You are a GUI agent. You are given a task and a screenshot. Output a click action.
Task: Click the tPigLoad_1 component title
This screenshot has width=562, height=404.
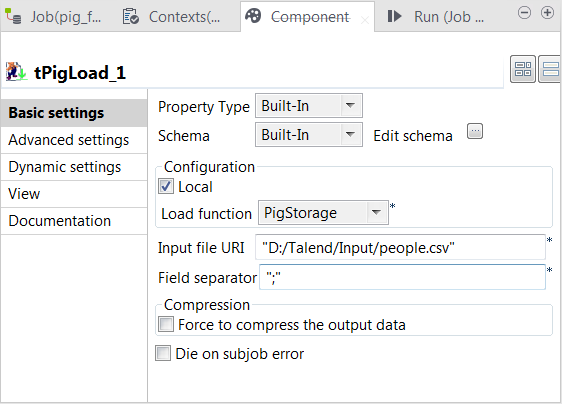[80, 73]
